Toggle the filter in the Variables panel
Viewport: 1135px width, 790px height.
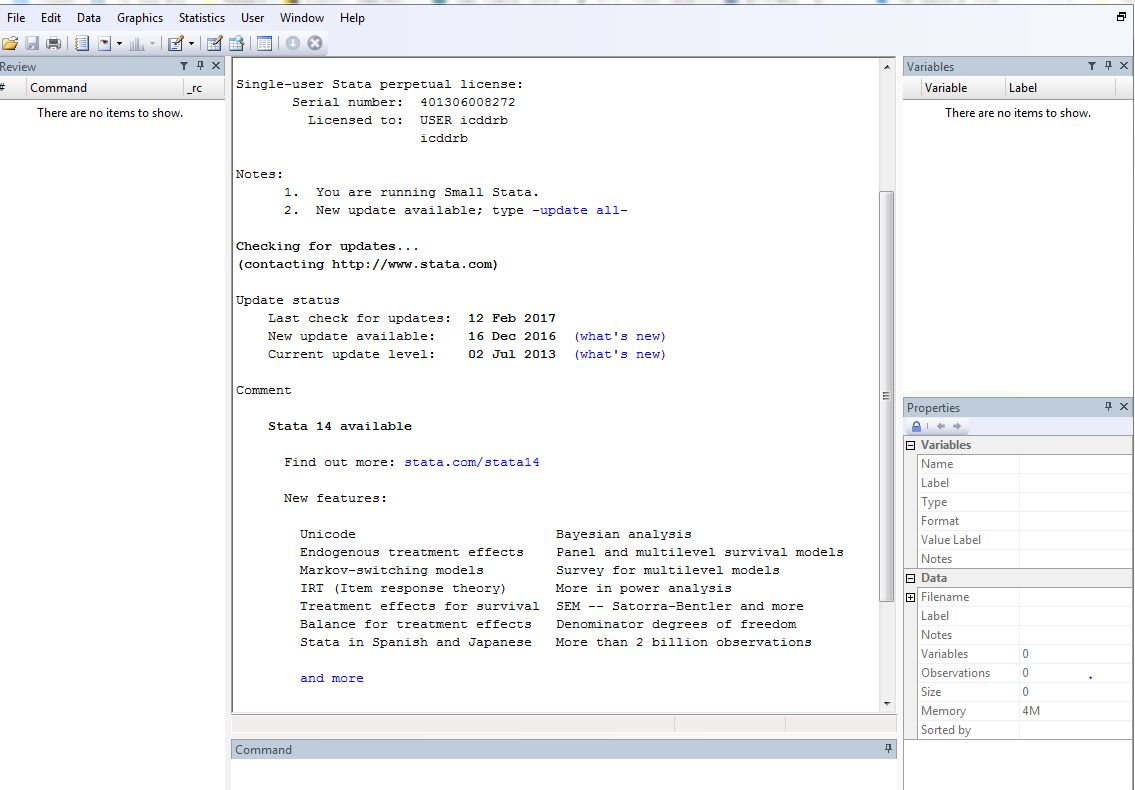[1091, 66]
